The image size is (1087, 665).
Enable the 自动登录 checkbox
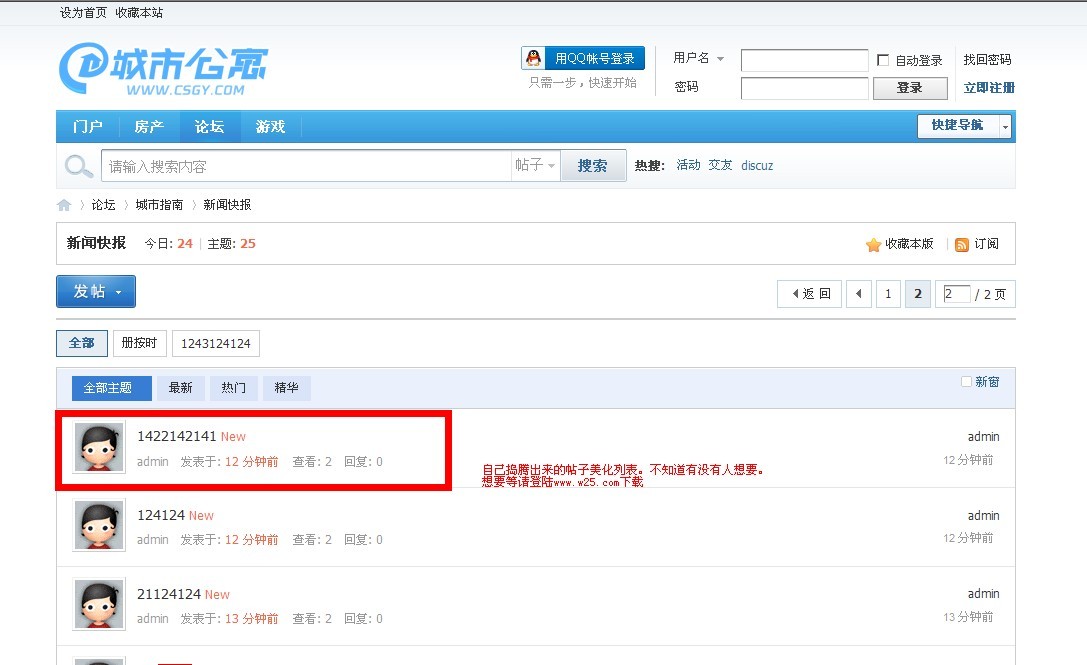(x=882, y=60)
